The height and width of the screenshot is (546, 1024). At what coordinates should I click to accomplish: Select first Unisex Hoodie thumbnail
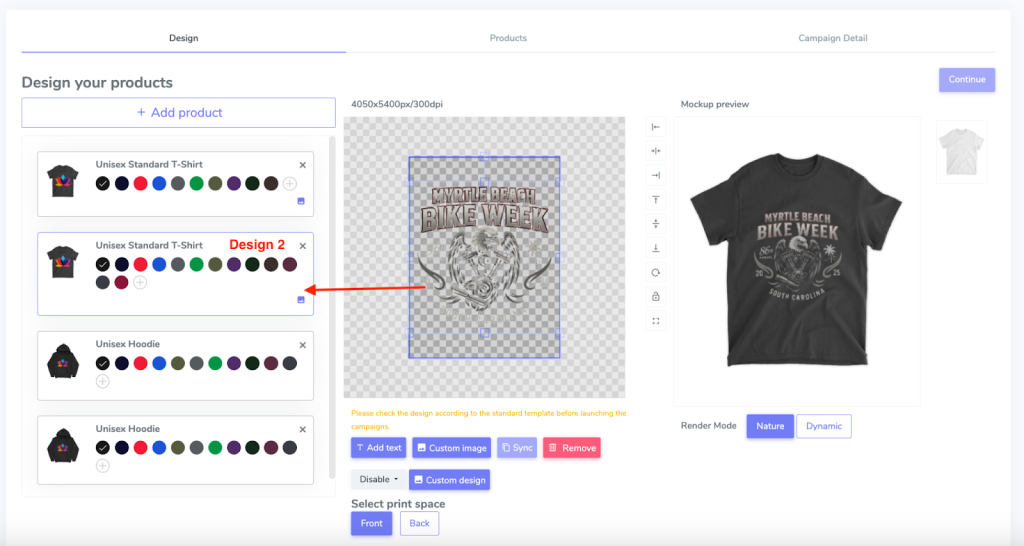click(x=63, y=361)
